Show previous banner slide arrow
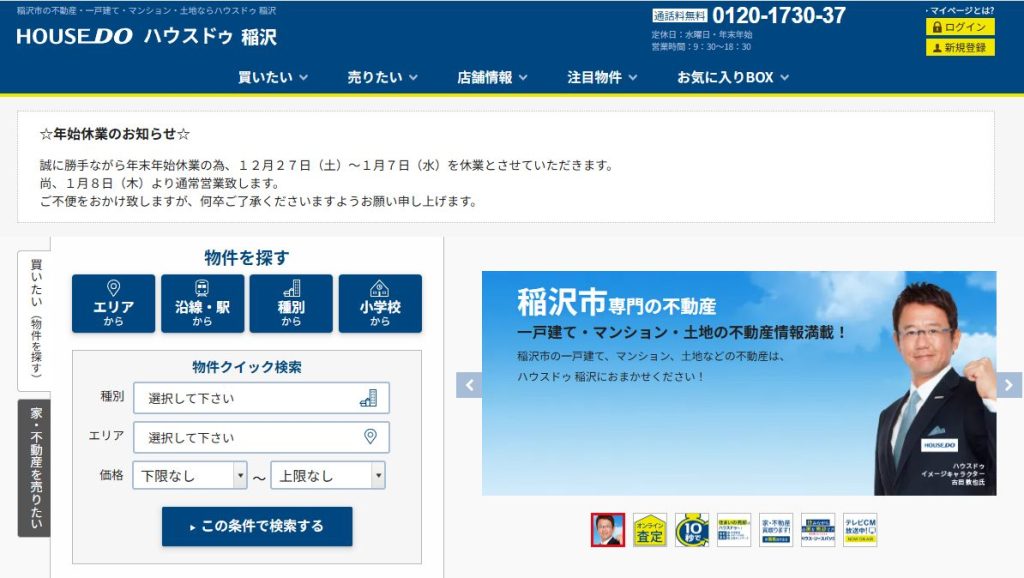This screenshot has width=1024, height=578. coord(469,384)
